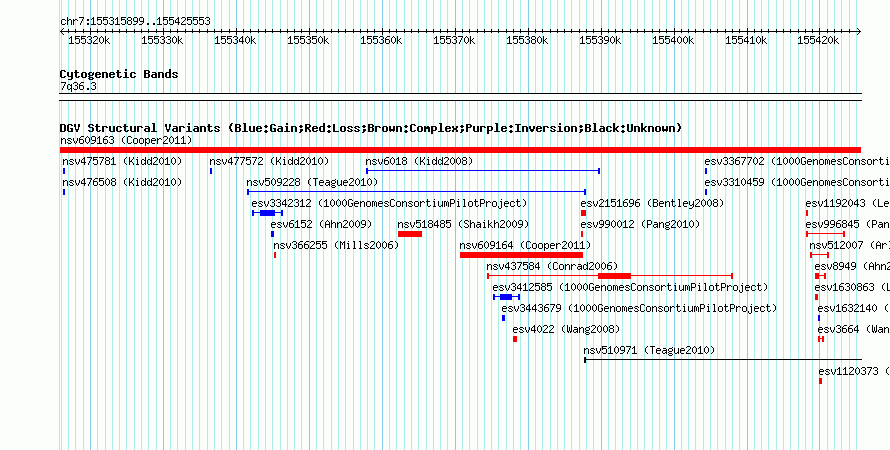The image size is (890, 450).
Task: Select esv990012 (Pang2010) label
Action: (640, 224)
